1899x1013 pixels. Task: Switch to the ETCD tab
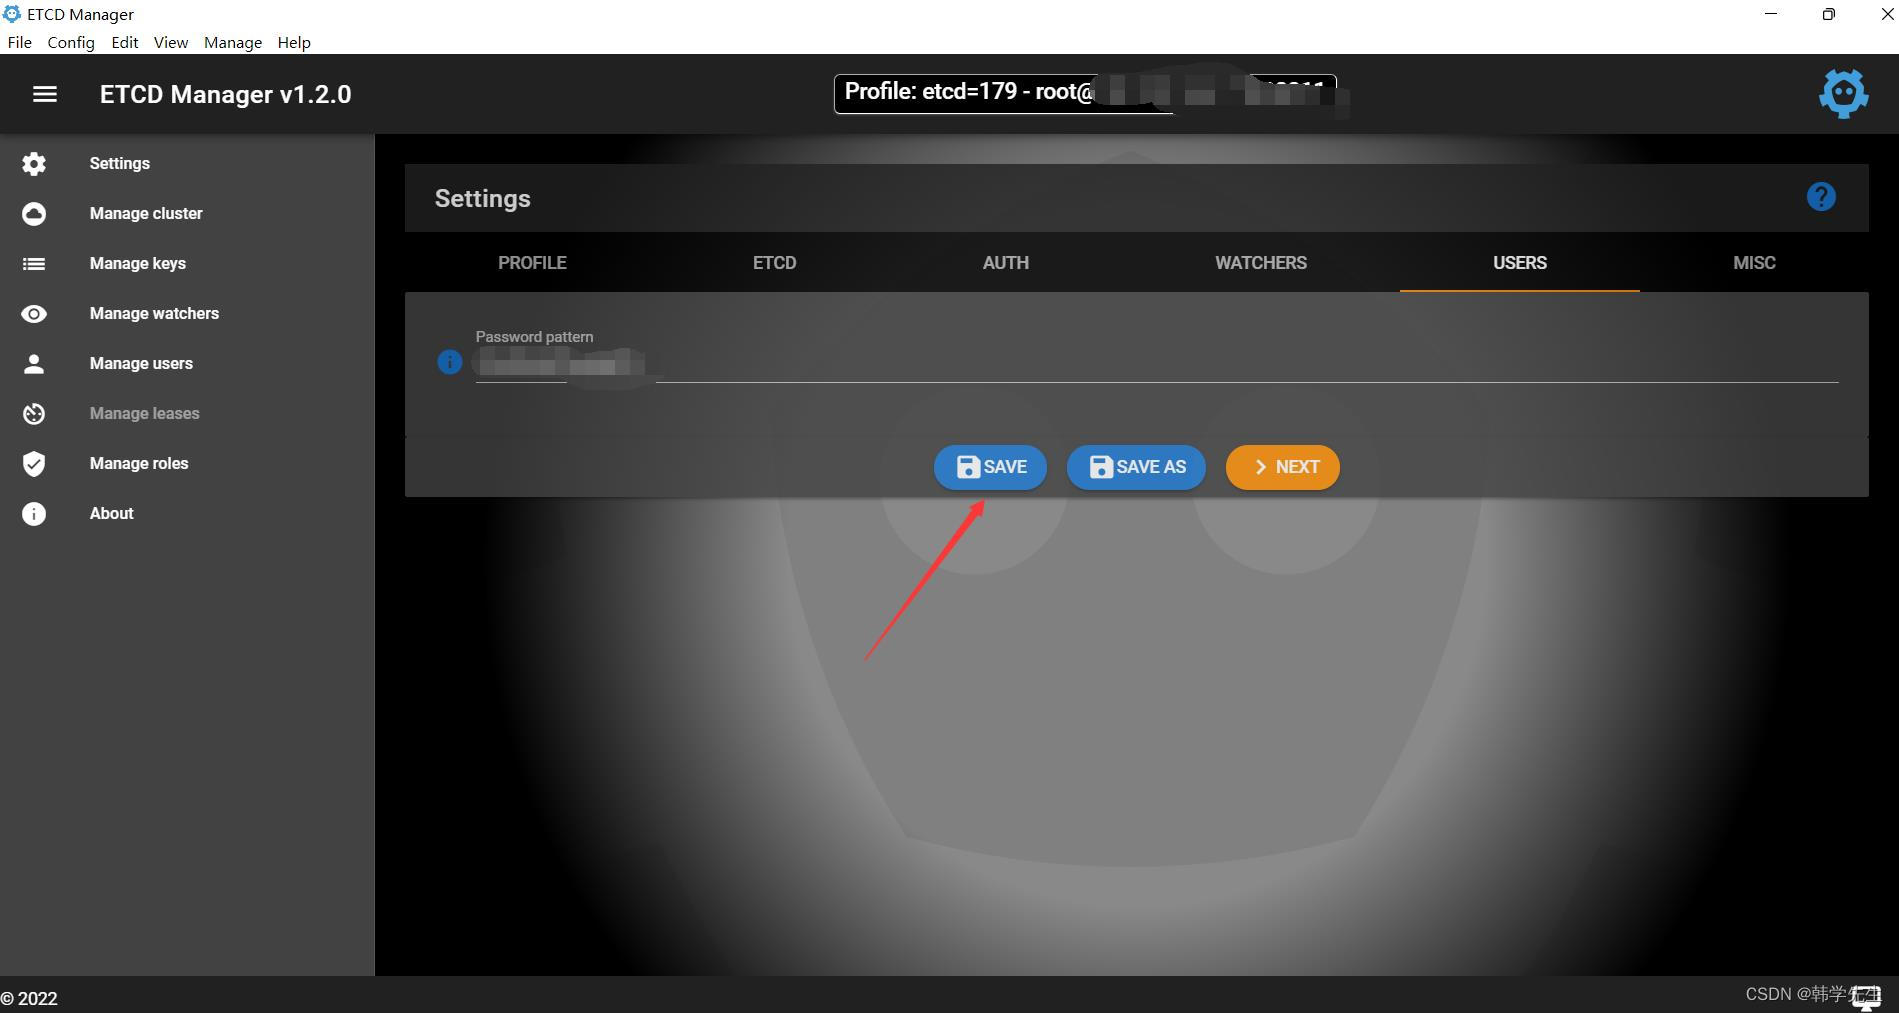pos(775,263)
